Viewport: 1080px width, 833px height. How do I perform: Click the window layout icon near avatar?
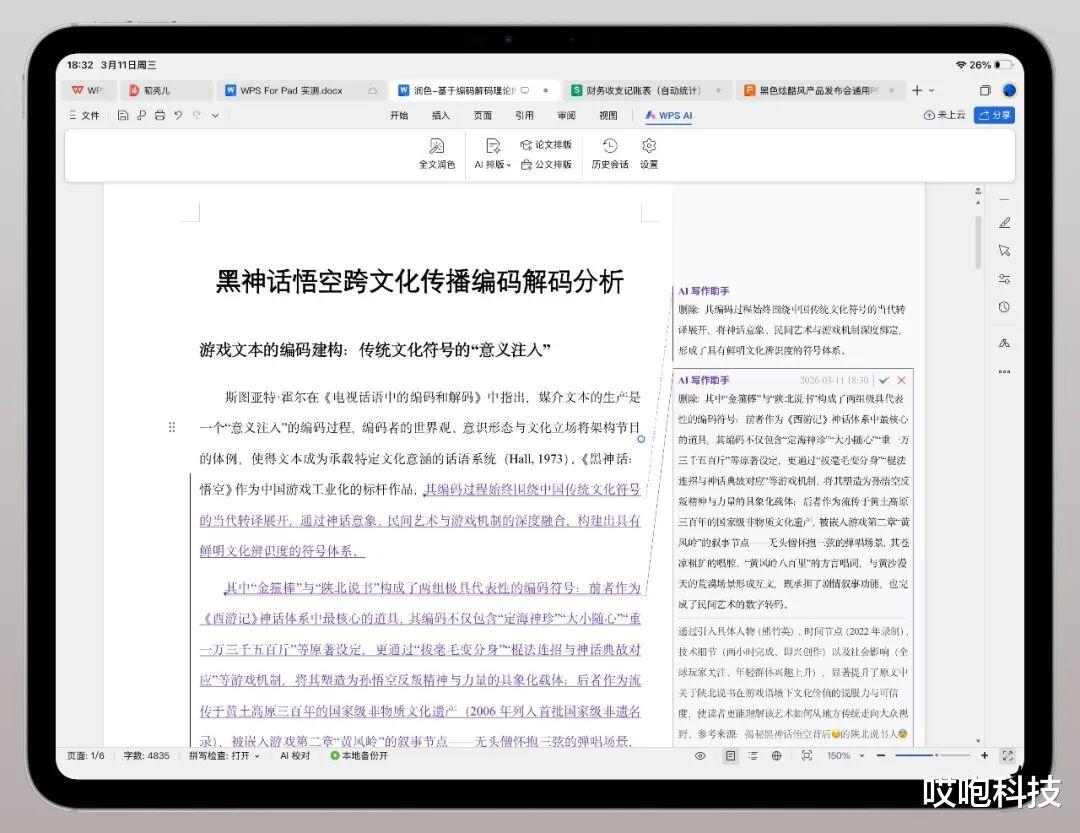985,90
